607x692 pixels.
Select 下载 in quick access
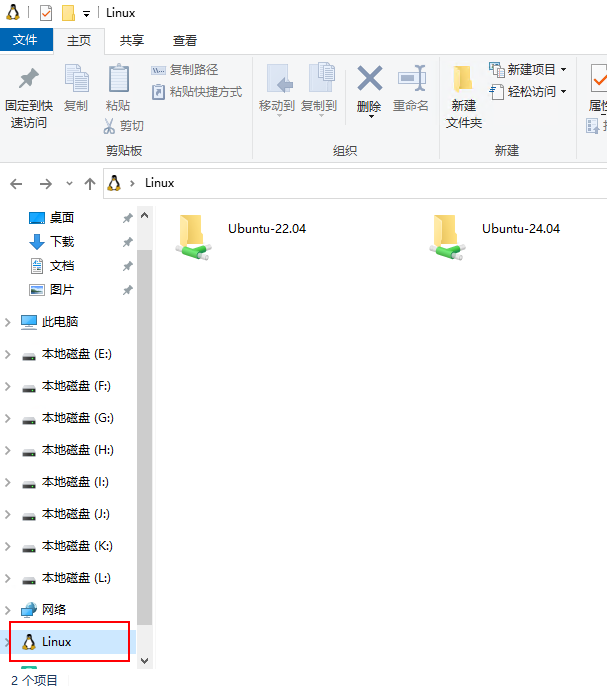click(62, 242)
